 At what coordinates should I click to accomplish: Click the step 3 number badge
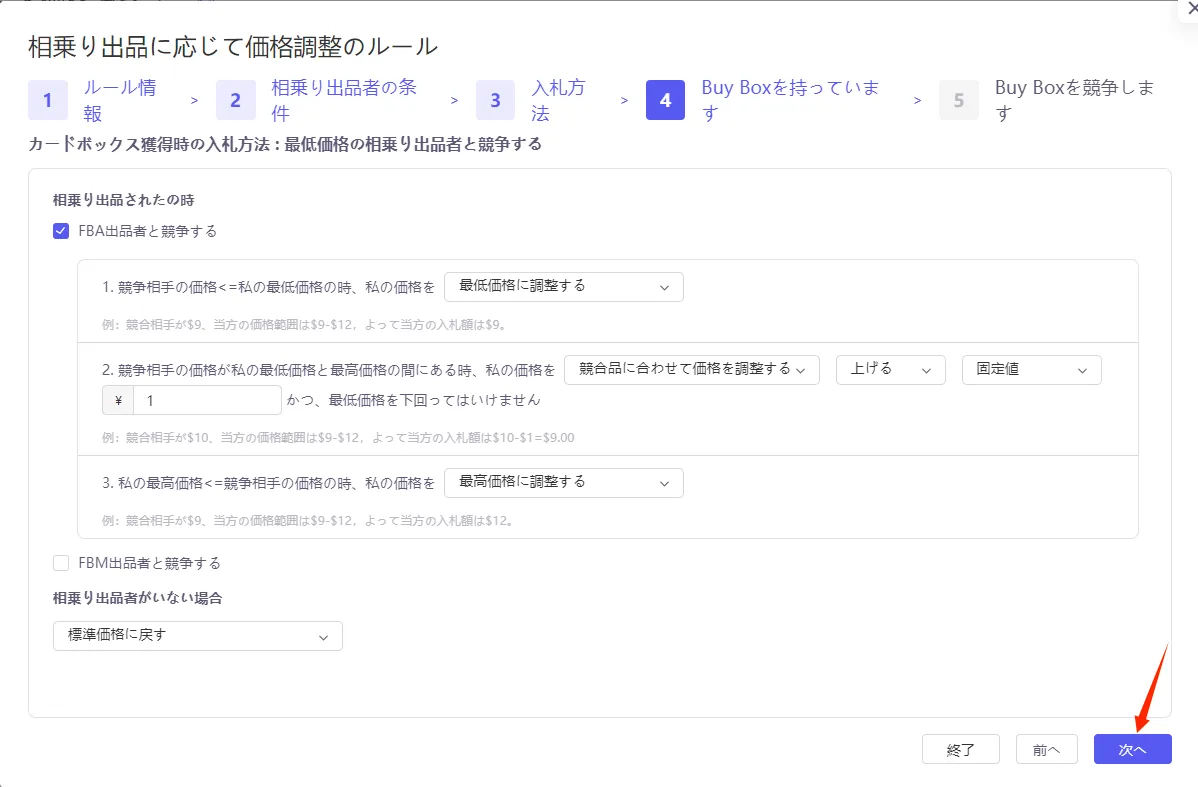[495, 100]
